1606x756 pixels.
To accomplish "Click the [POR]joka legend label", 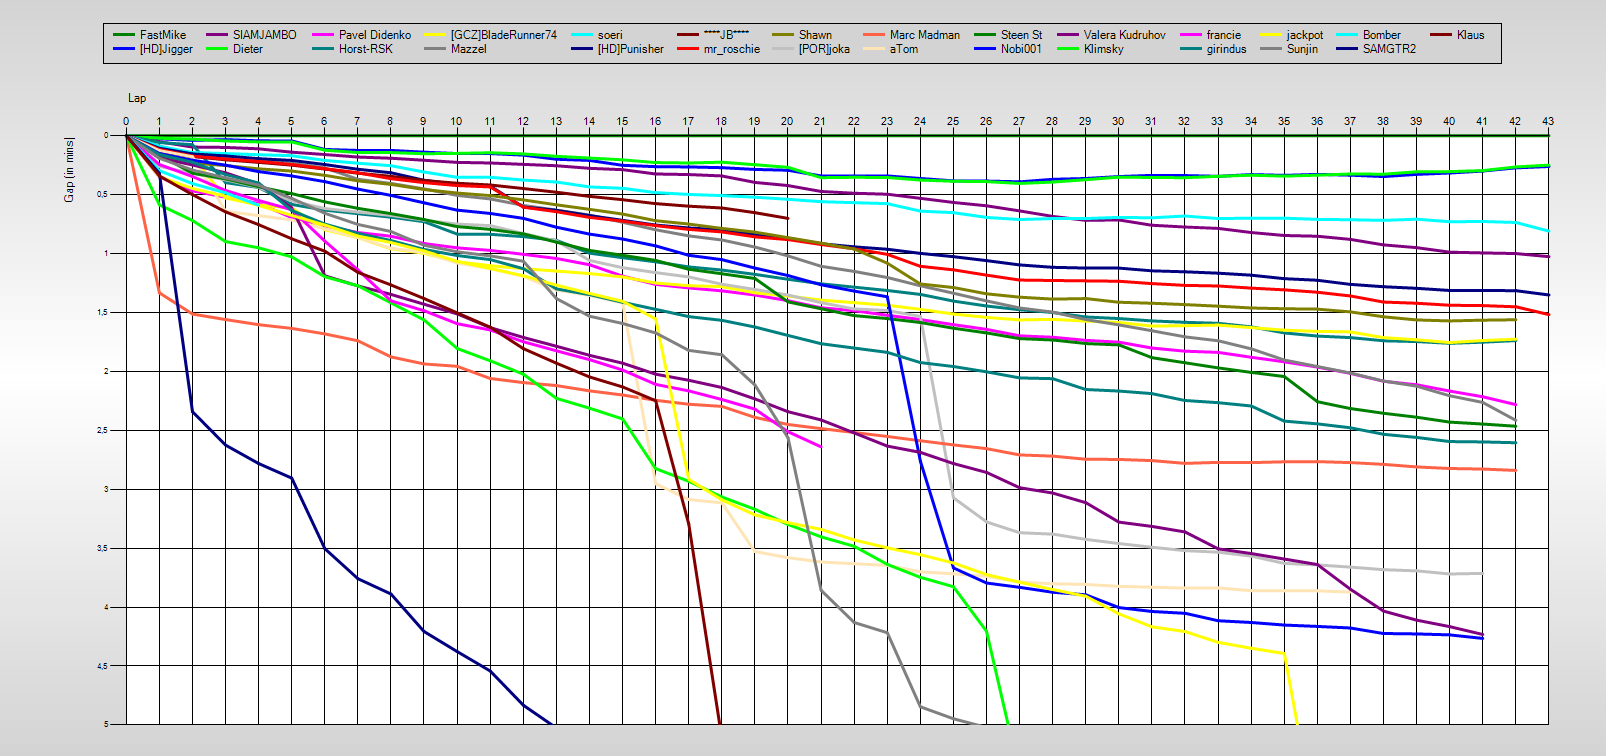I will [x=824, y=49].
